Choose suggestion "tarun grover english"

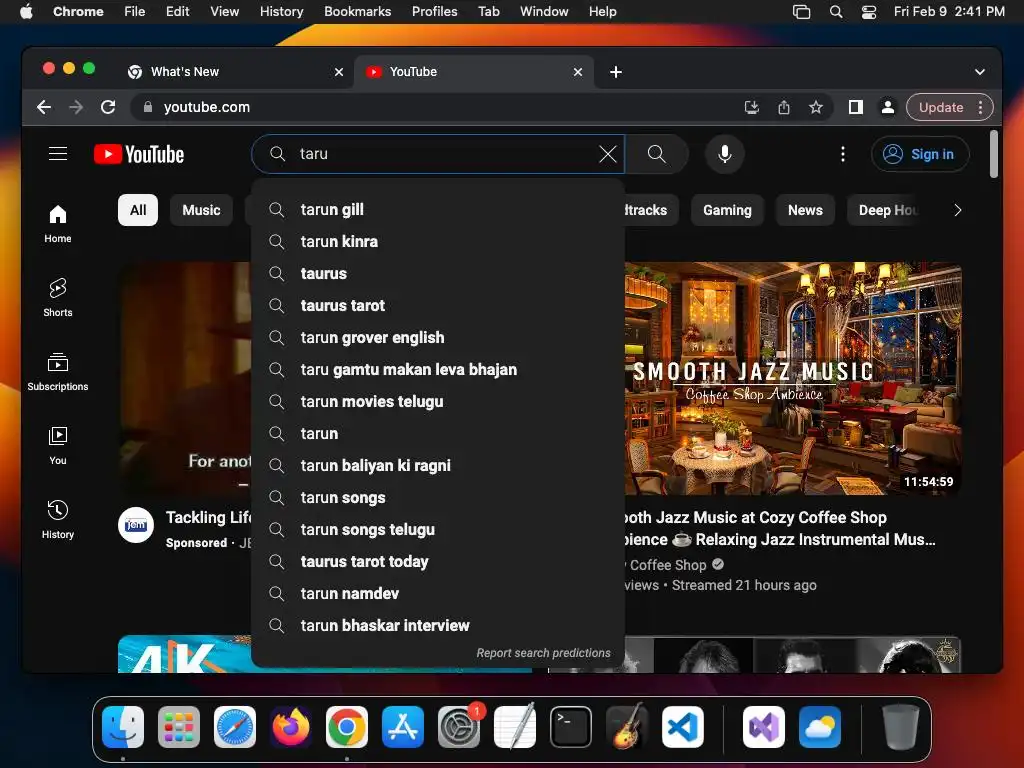point(438,338)
